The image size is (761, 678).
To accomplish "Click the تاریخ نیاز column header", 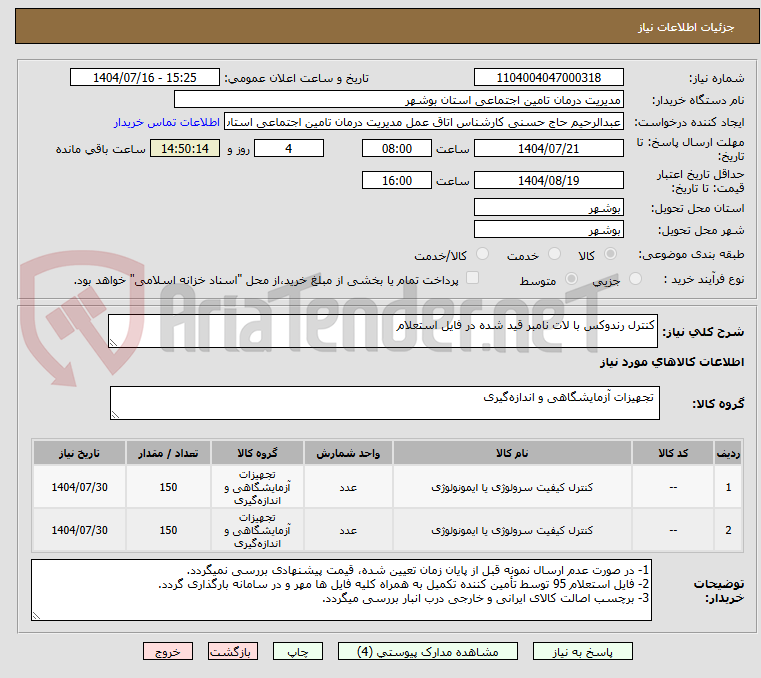I will pos(79,453).
